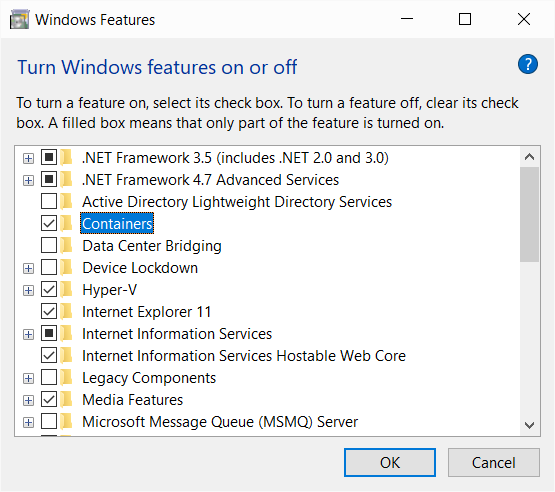Expand the Device Lockdown node
The image size is (555, 492).
click(28, 268)
